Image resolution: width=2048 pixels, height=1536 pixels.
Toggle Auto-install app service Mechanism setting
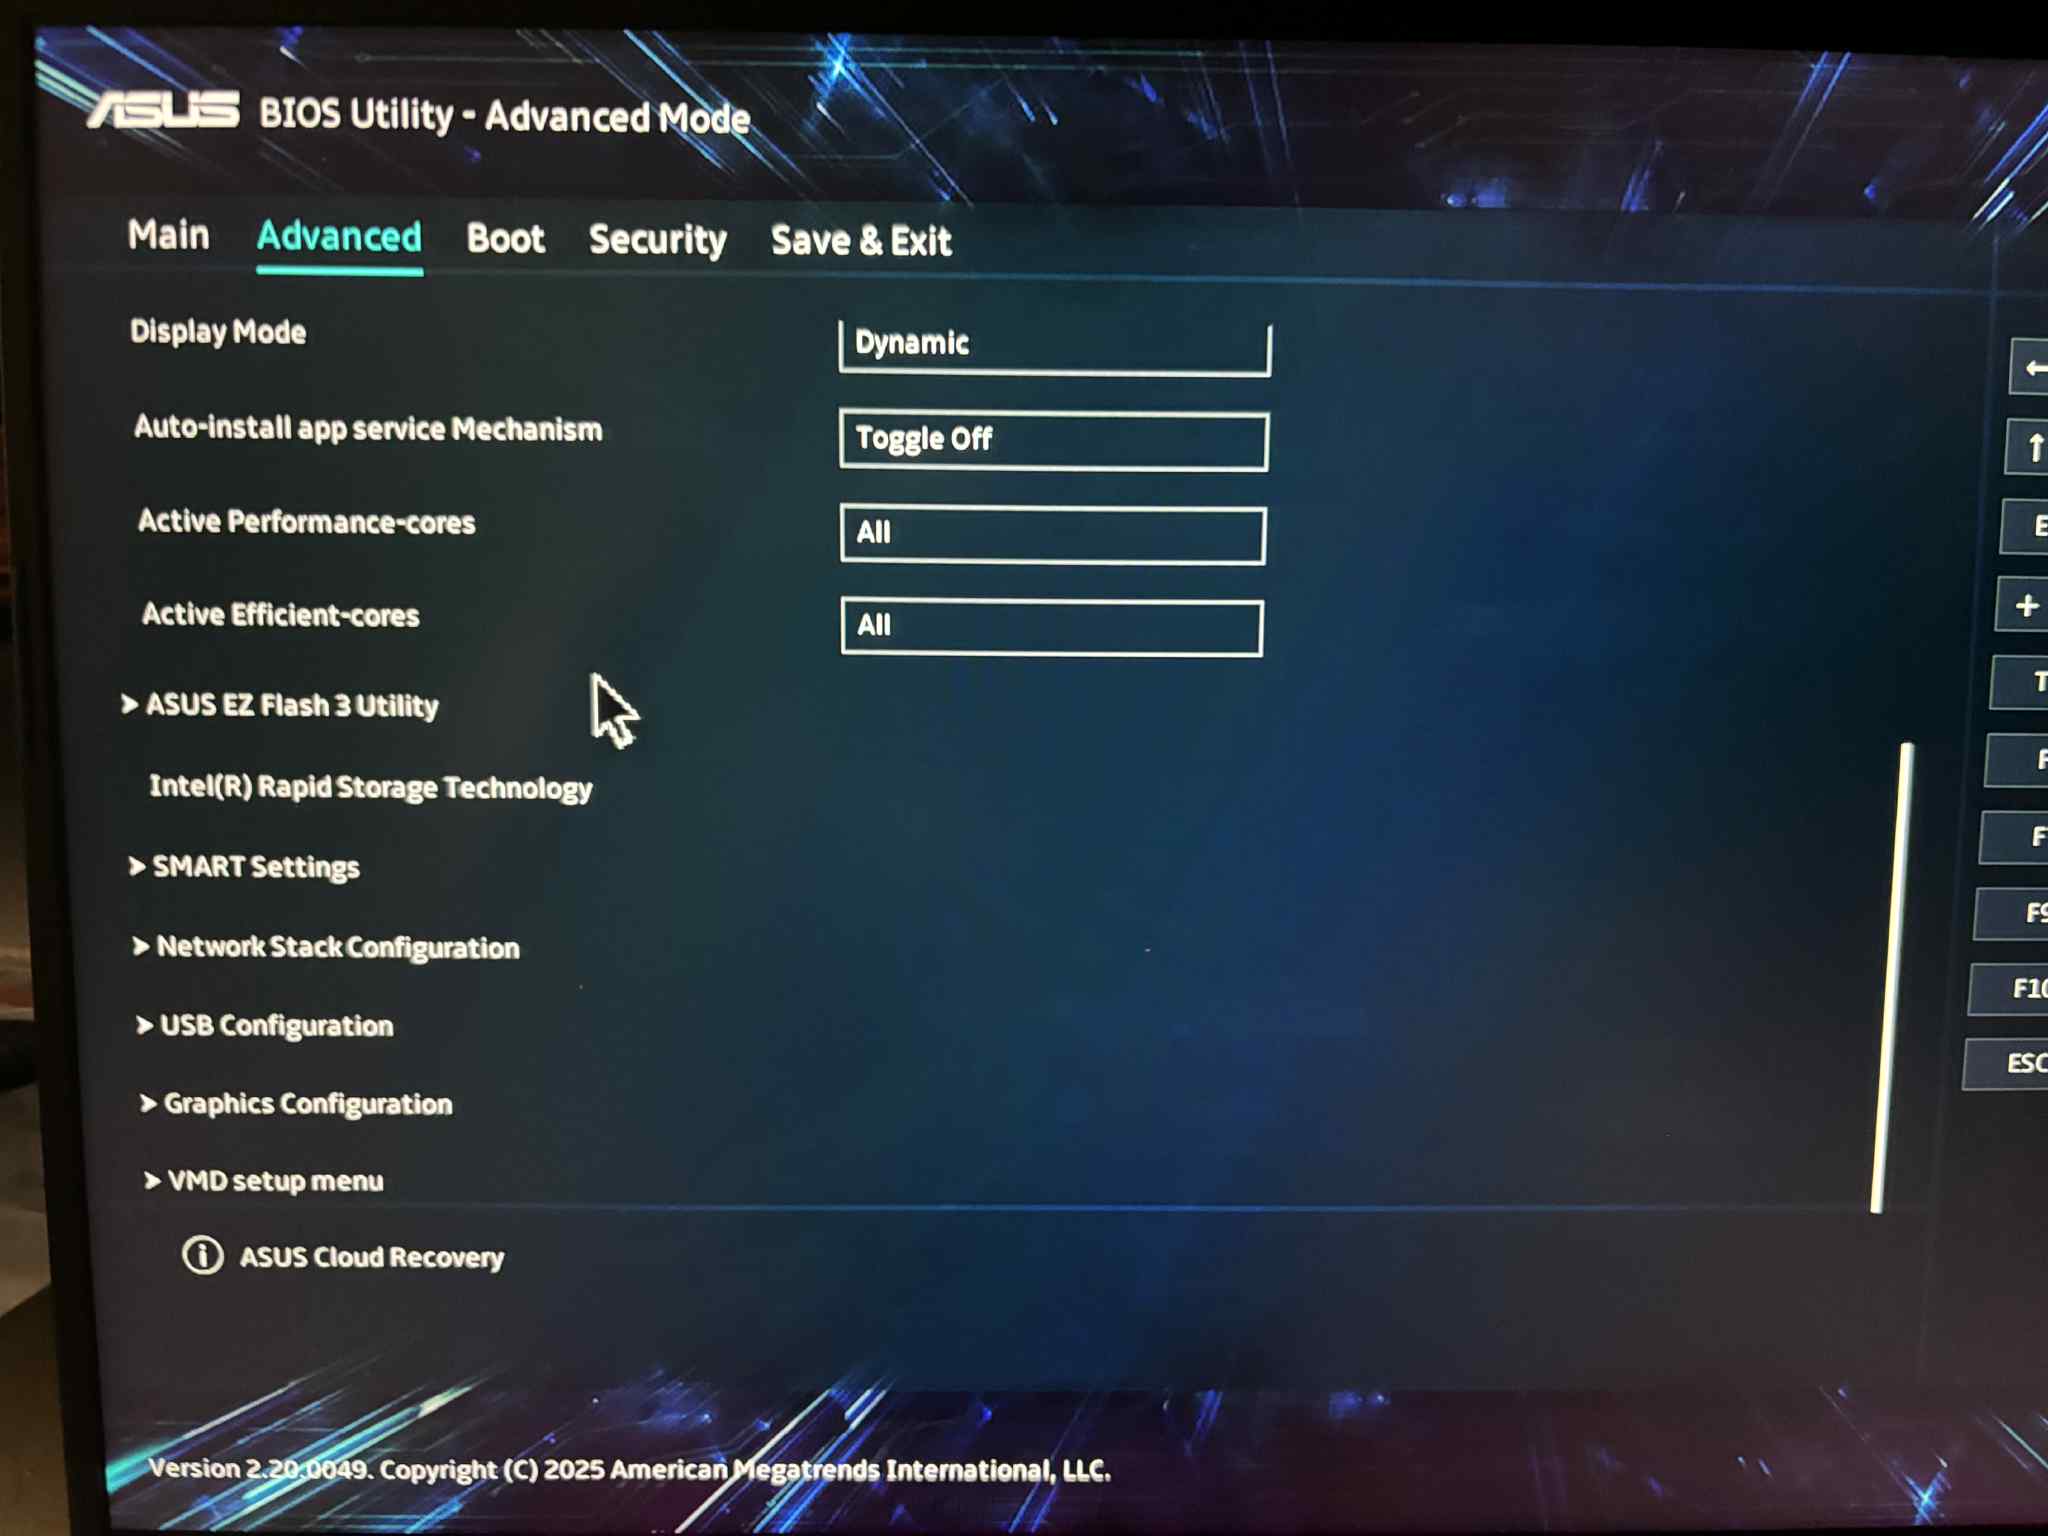(1053, 440)
